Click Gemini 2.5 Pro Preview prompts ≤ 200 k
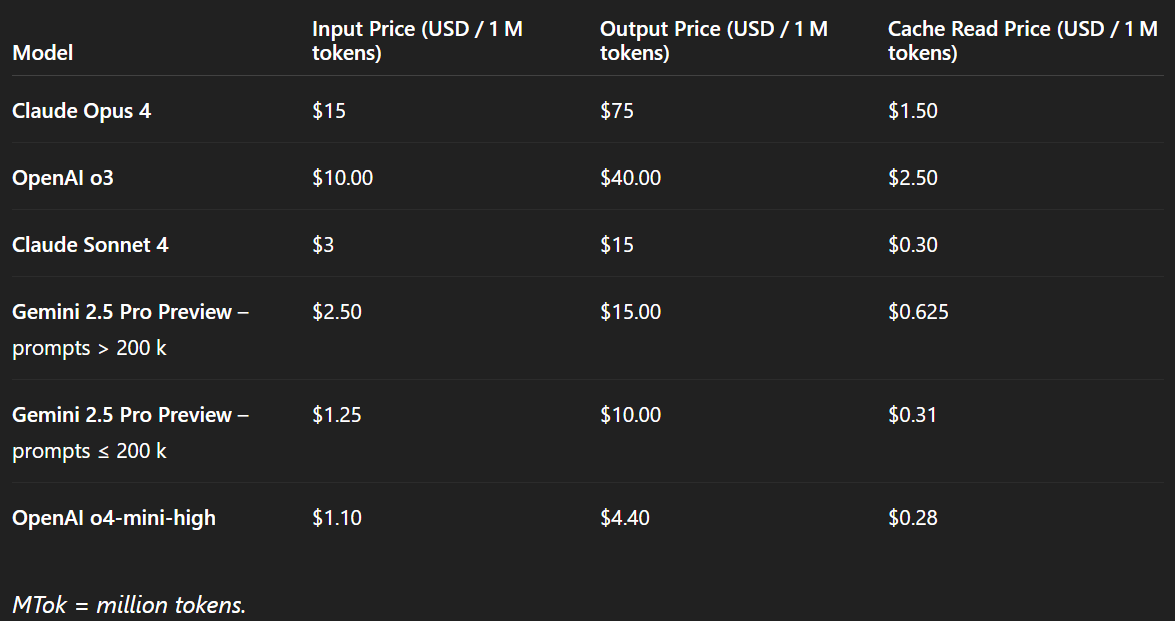1175x621 pixels. [130, 432]
